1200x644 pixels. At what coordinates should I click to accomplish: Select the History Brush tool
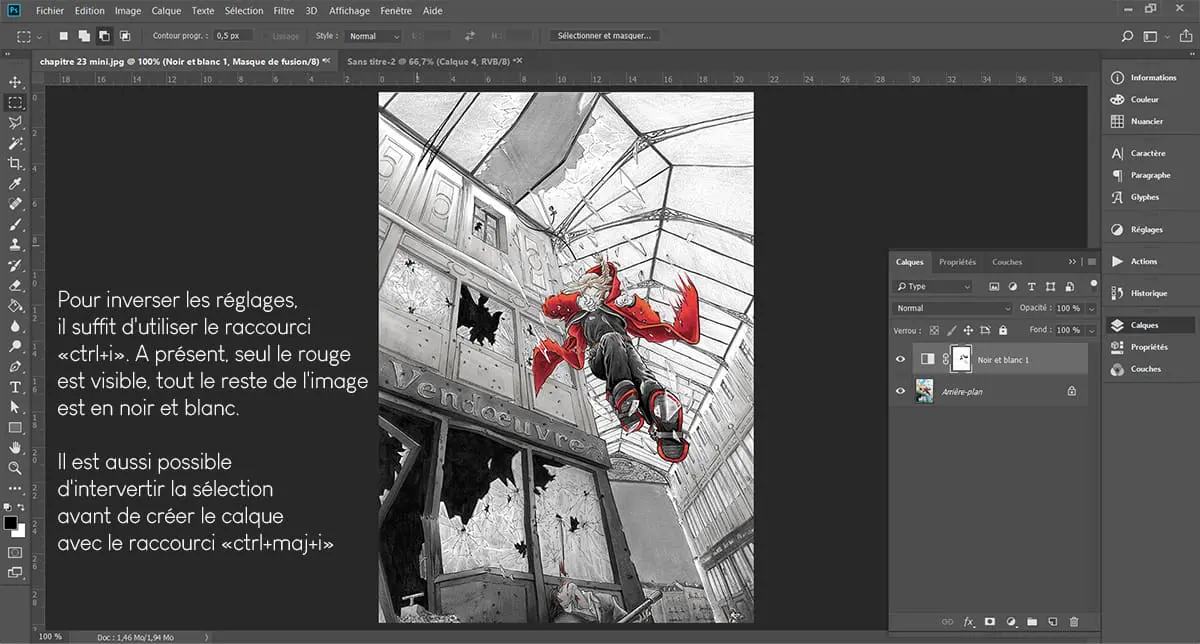tap(15, 265)
